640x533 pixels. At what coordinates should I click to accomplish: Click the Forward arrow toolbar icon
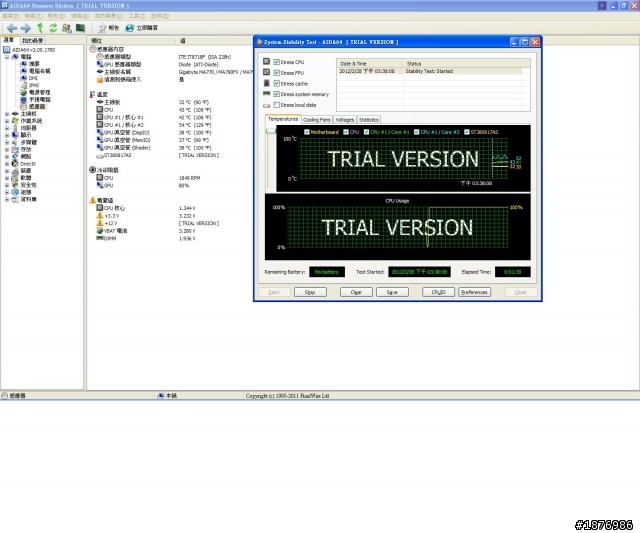[x=25, y=28]
